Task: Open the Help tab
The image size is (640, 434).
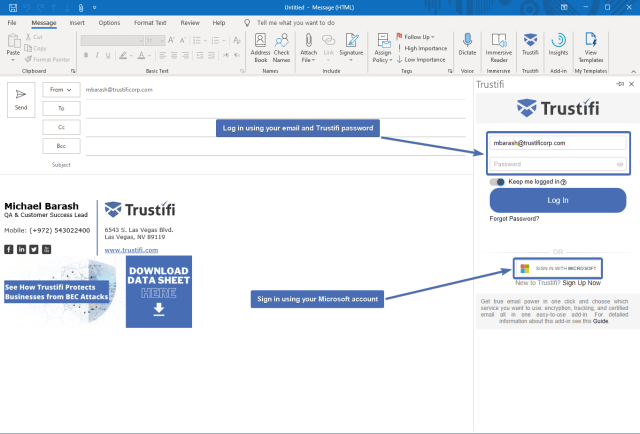Action: pos(218,23)
